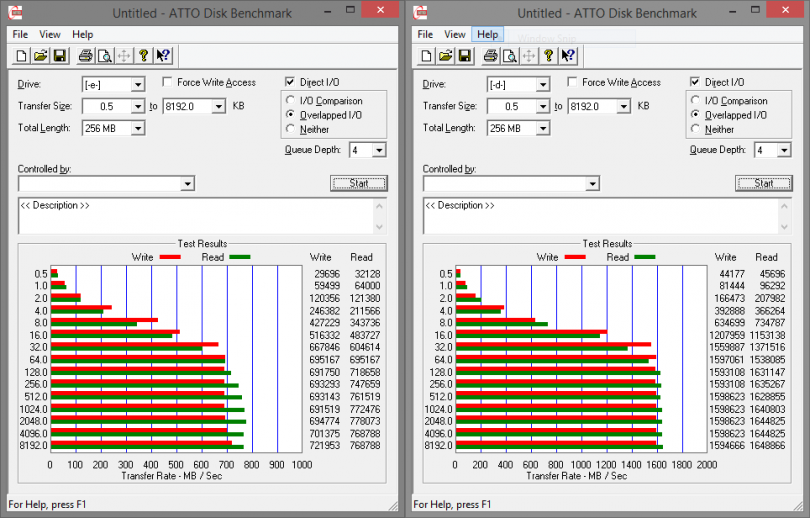The height and width of the screenshot is (518, 810).
Task: Open the View menu in the left window
Action: pos(49,34)
